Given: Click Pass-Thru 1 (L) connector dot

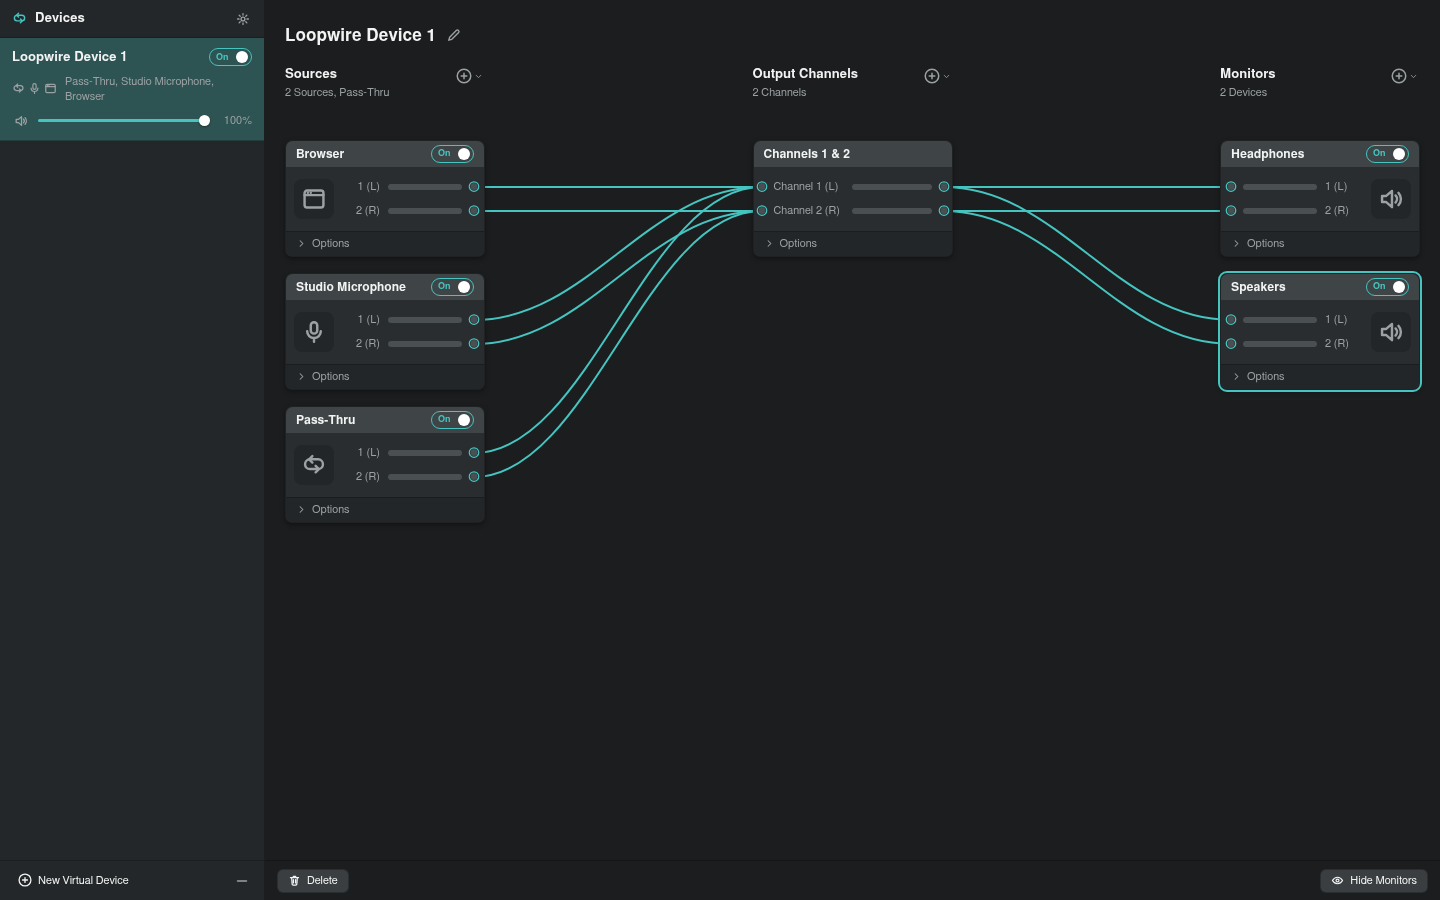Looking at the screenshot, I should pos(474,453).
